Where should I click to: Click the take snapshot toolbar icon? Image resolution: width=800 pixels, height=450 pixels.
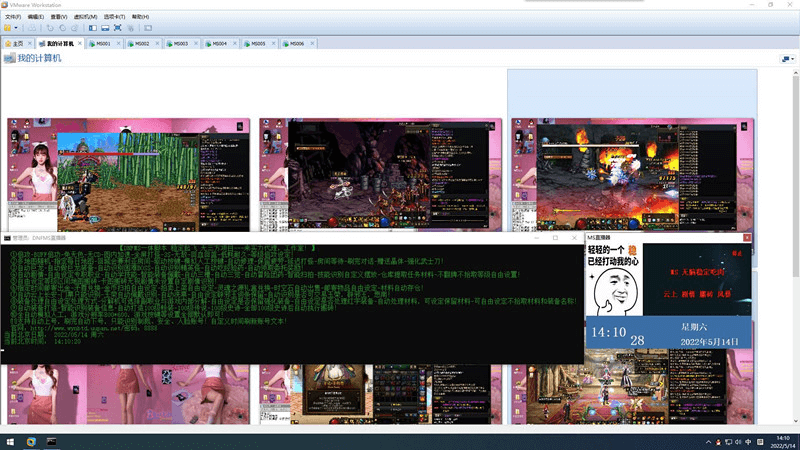pos(50,28)
